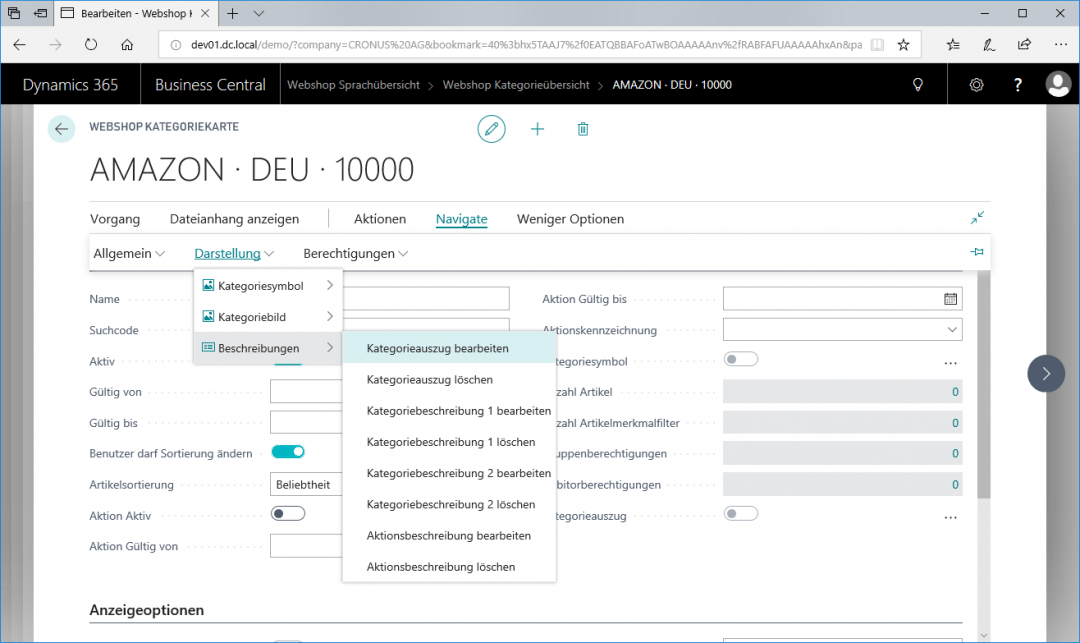Image resolution: width=1080 pixels, height=643 pixels.
Task: Toggle the Kategorieauszug switch
Action: point(740,514)
